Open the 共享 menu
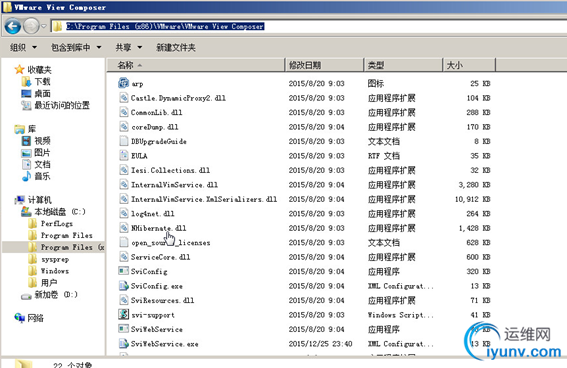The image size is (567, 368). pyautogui.click(x=129, y=47)
